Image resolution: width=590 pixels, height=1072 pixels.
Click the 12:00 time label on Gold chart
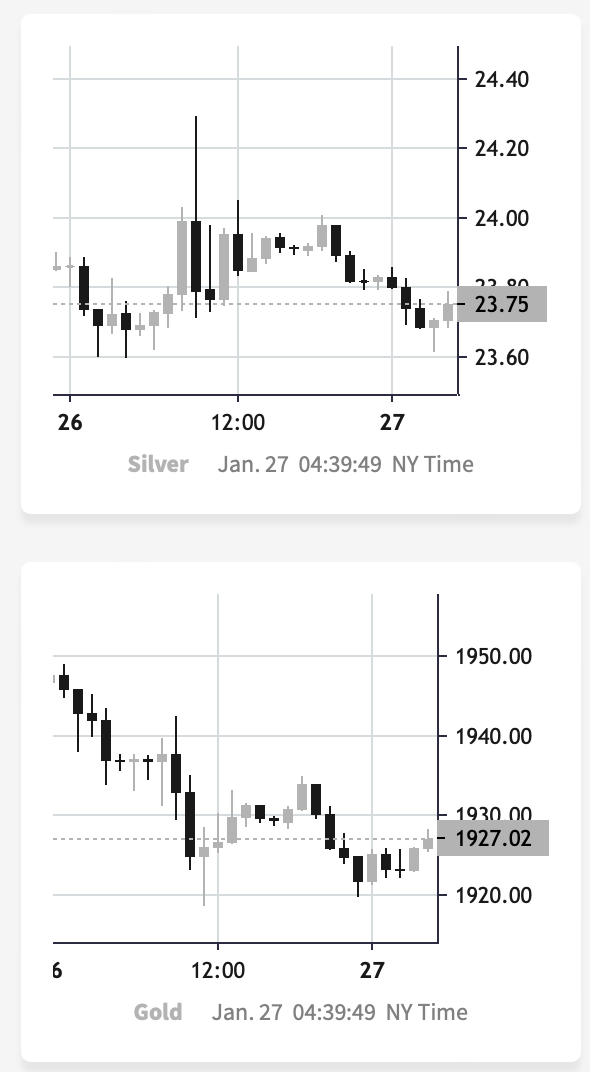218,970
